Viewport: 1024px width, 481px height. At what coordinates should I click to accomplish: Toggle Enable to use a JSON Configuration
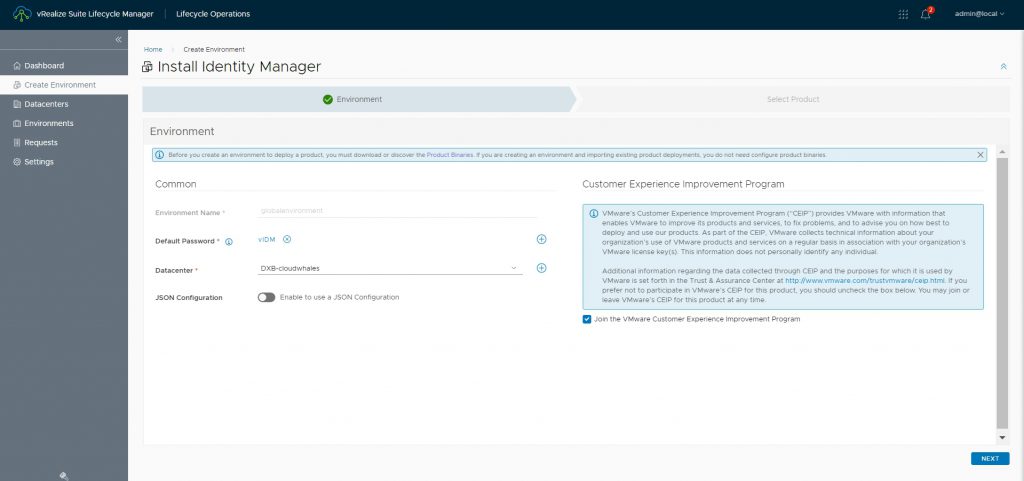(x=266, y=298)
